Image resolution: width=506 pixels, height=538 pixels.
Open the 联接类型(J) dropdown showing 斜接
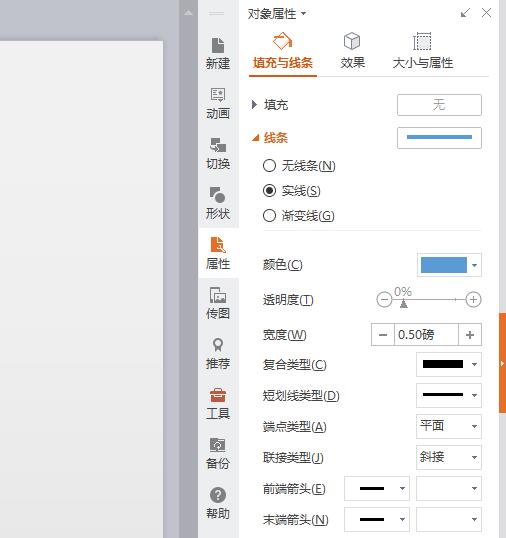click(x=449, y=457)
